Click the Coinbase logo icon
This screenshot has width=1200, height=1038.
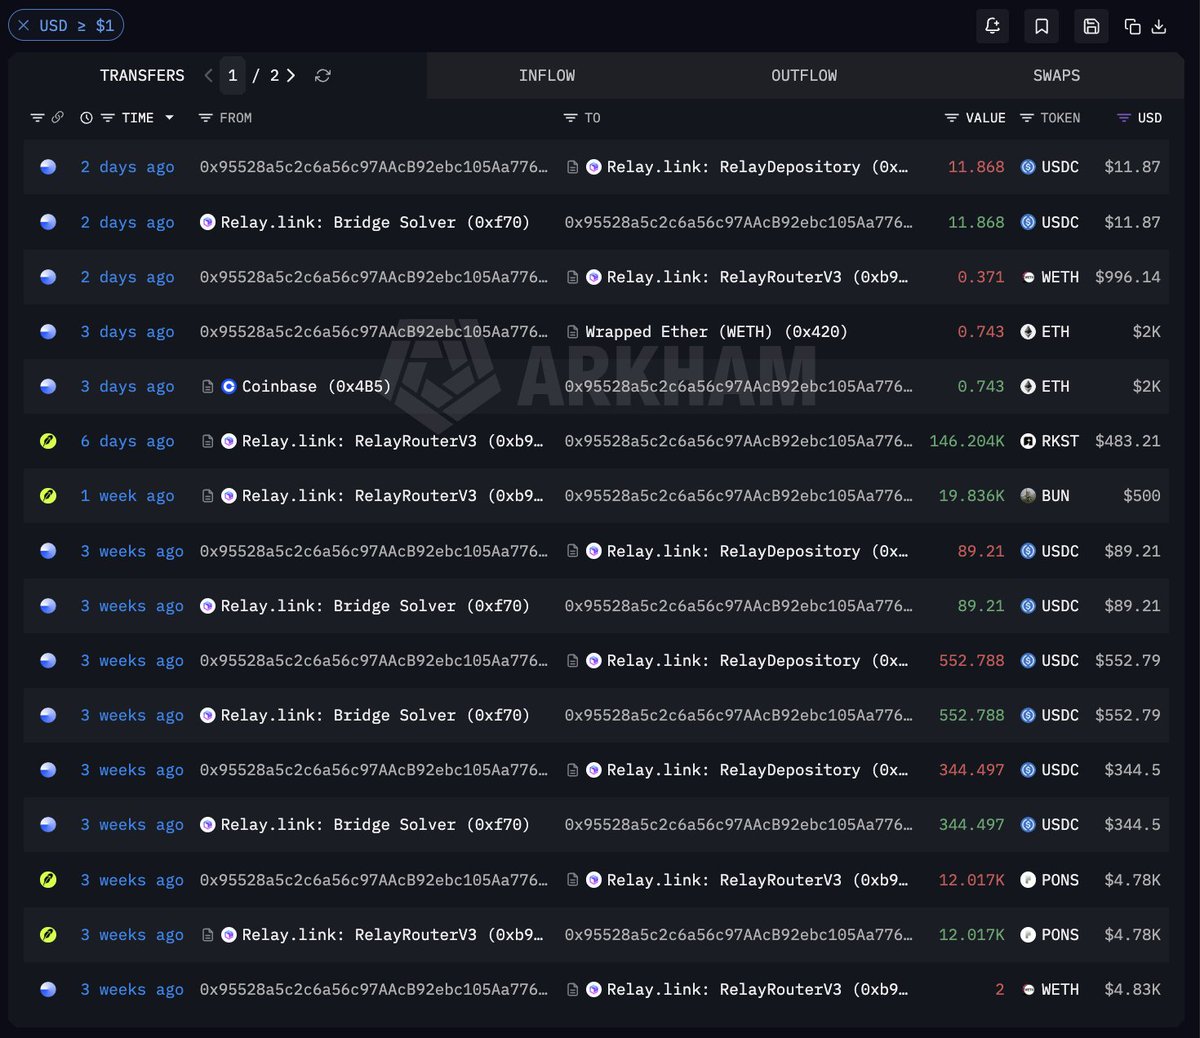coord(229,386)
